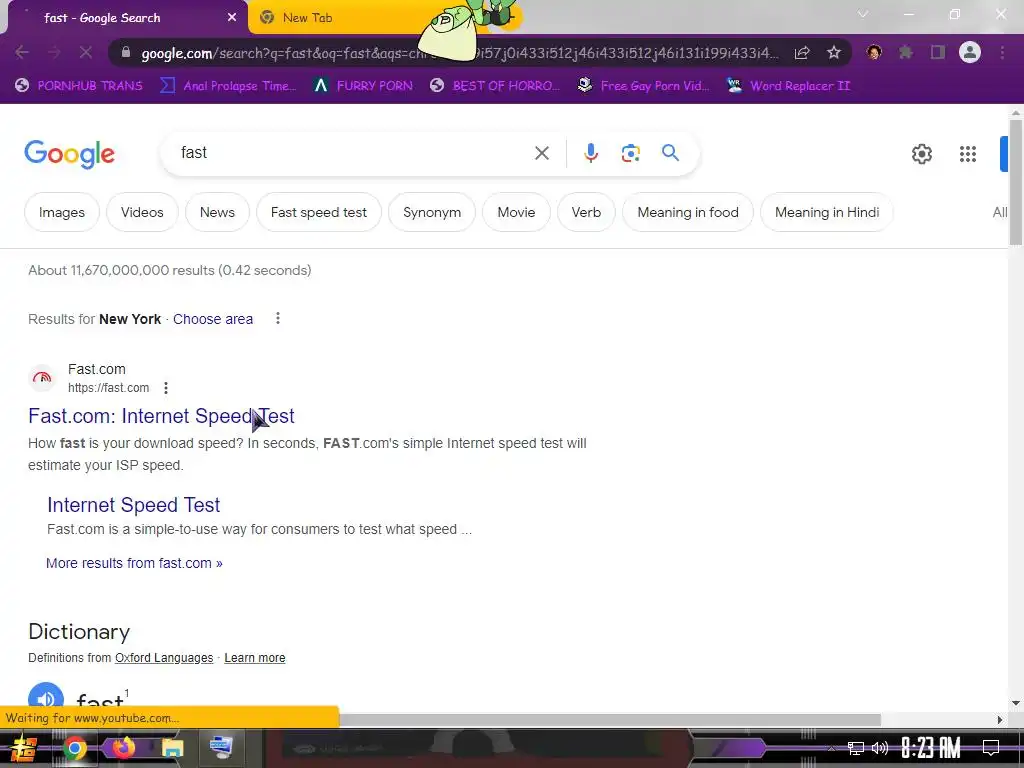The image size is (1024, 768).
Task: Play the pronunciation speaker for fast
Action: click(46, 698)
